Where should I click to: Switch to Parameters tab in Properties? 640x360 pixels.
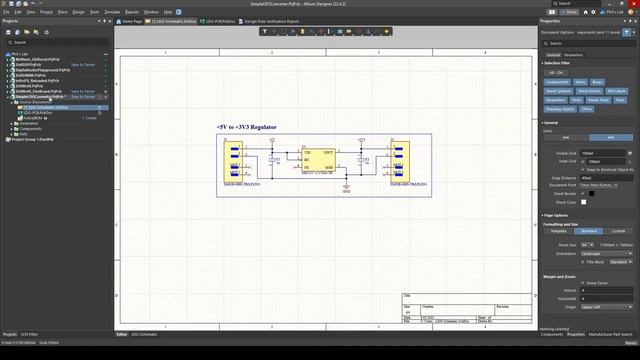573,55
